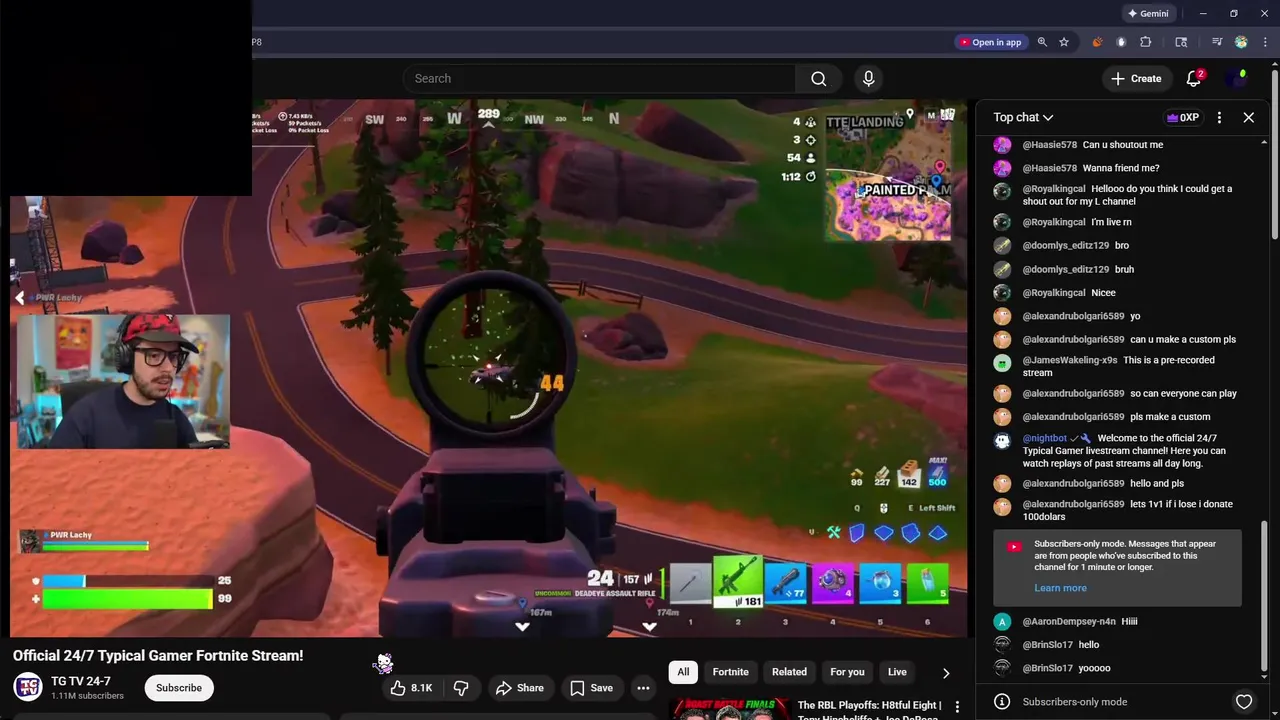Show next category chips with arrow

[946, 673]
